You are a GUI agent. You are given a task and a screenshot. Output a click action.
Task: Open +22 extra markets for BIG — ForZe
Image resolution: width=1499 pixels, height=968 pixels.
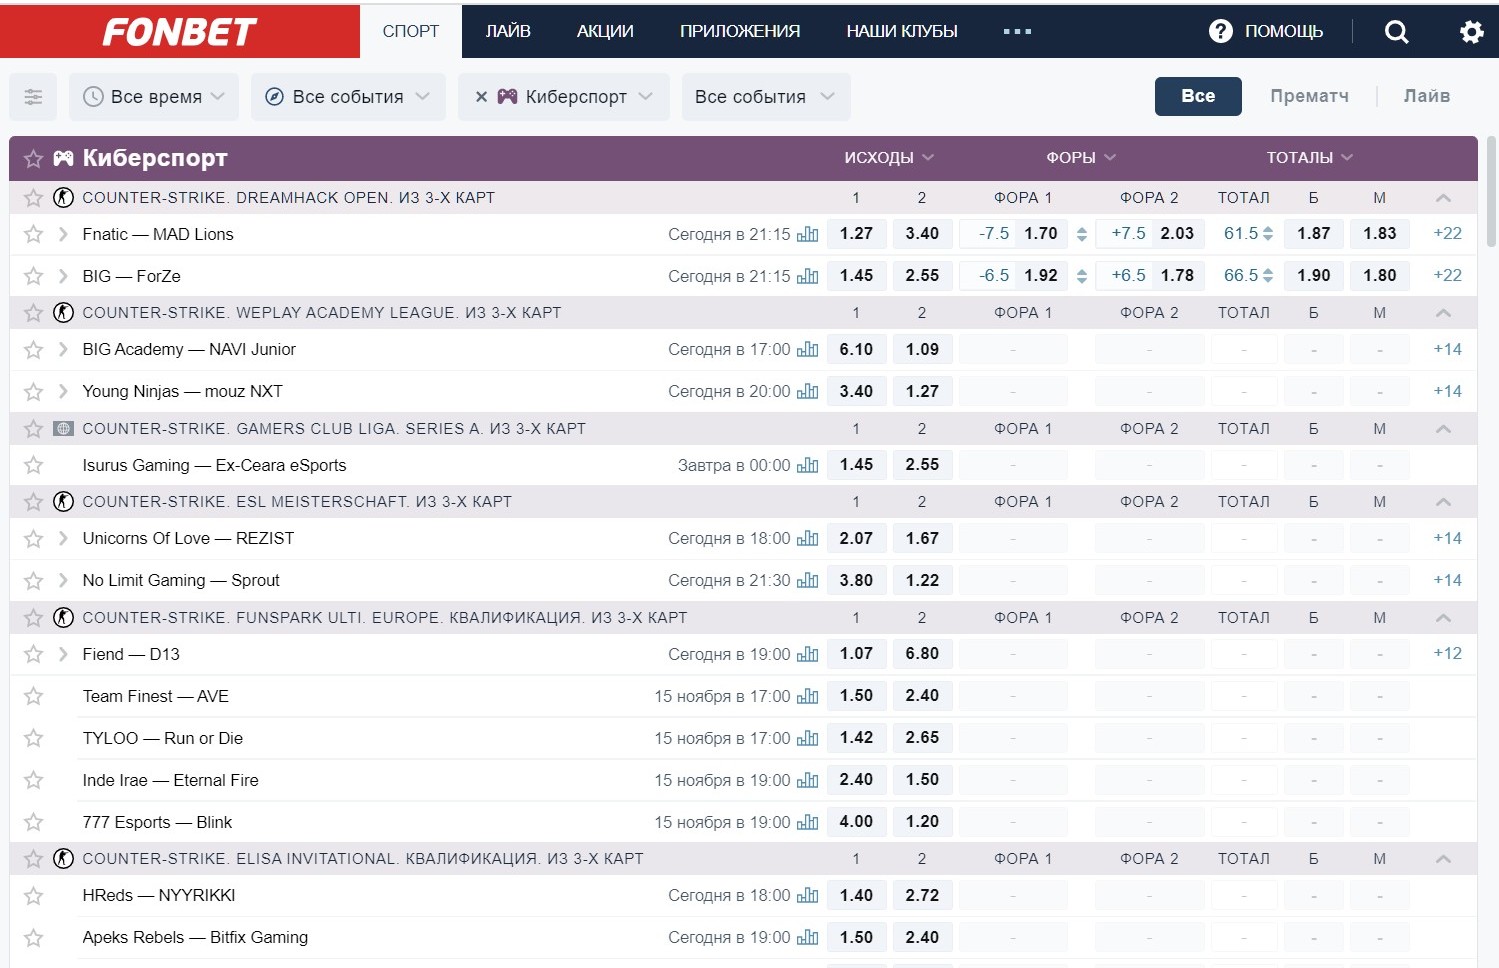pos(1447,275)
